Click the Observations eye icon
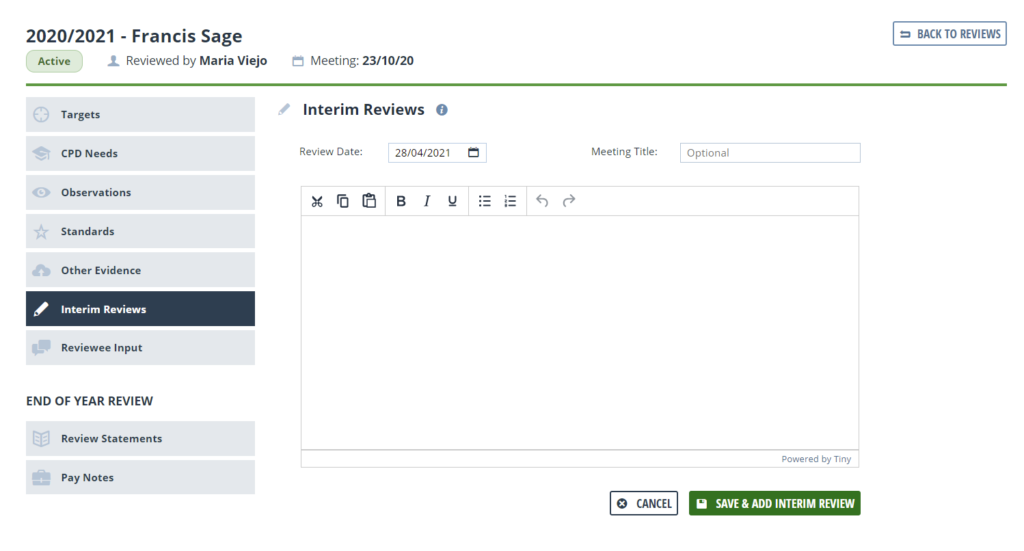The width and height of the screenshot is (1024, 551). (x=41, y=192)
